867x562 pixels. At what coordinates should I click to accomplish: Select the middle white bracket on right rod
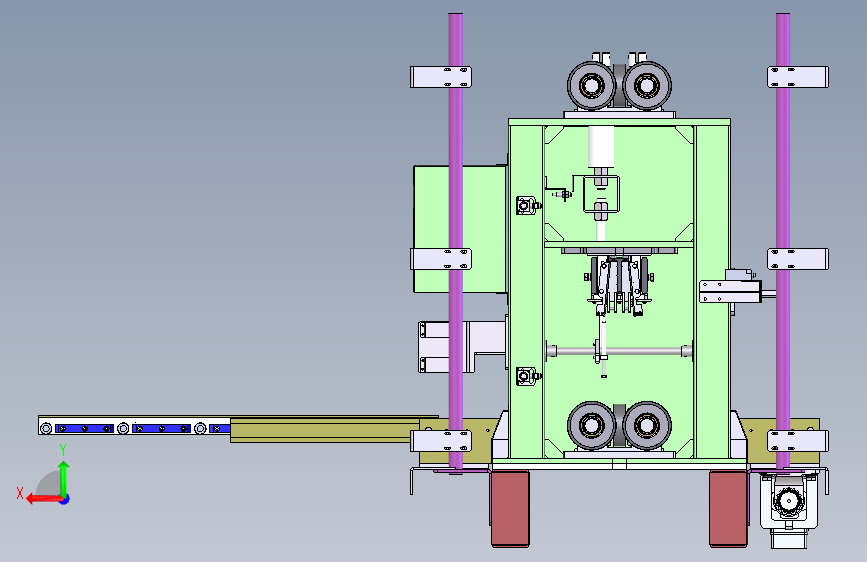coord(797,259)
